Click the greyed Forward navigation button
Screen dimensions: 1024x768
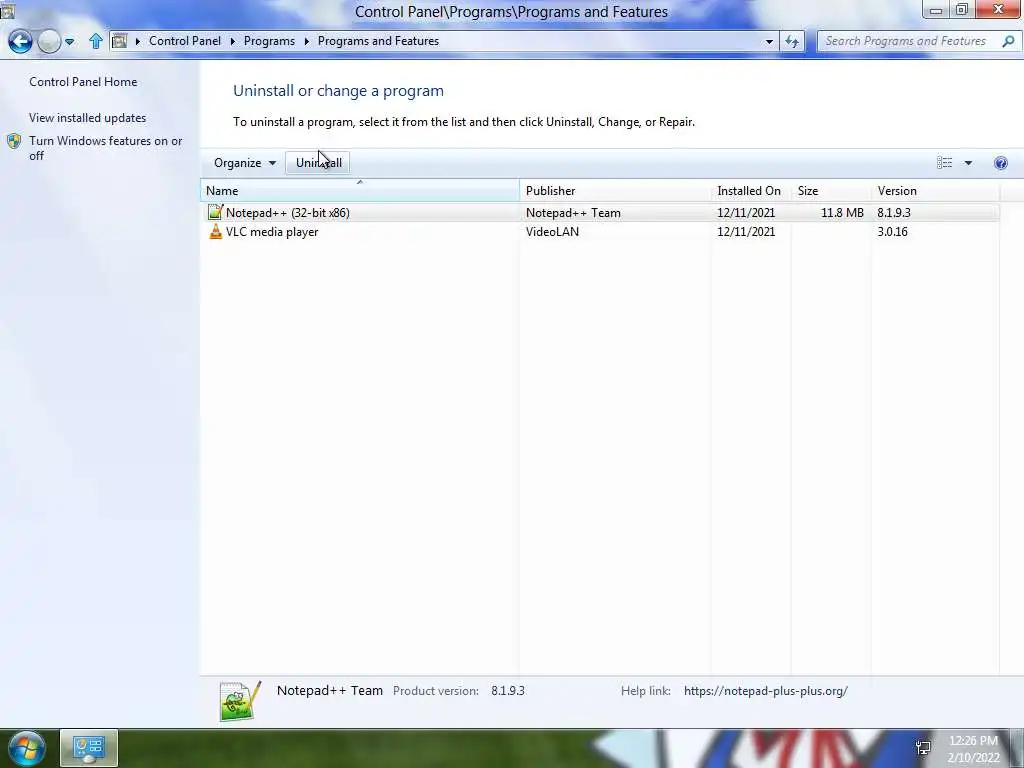(49, 41)
